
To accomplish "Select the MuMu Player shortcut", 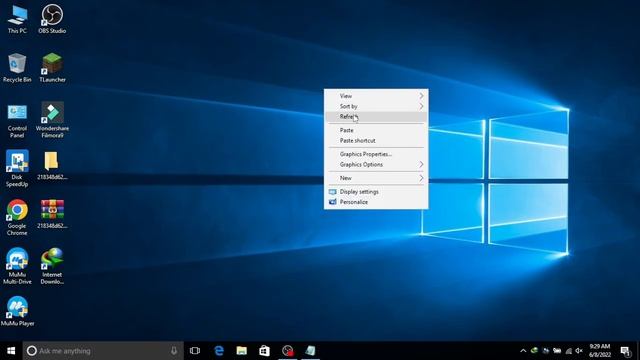I will (17, 311).
